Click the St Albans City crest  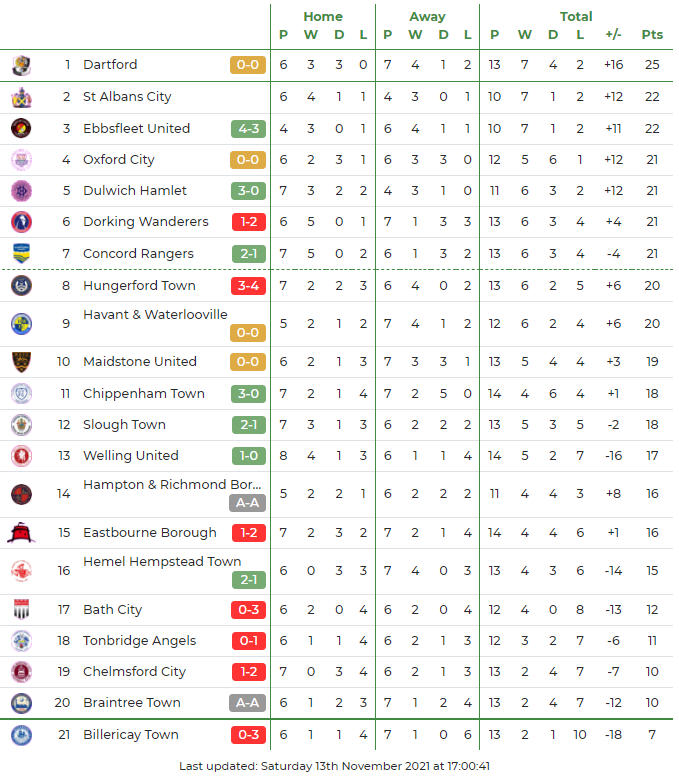tap(21, 97)
